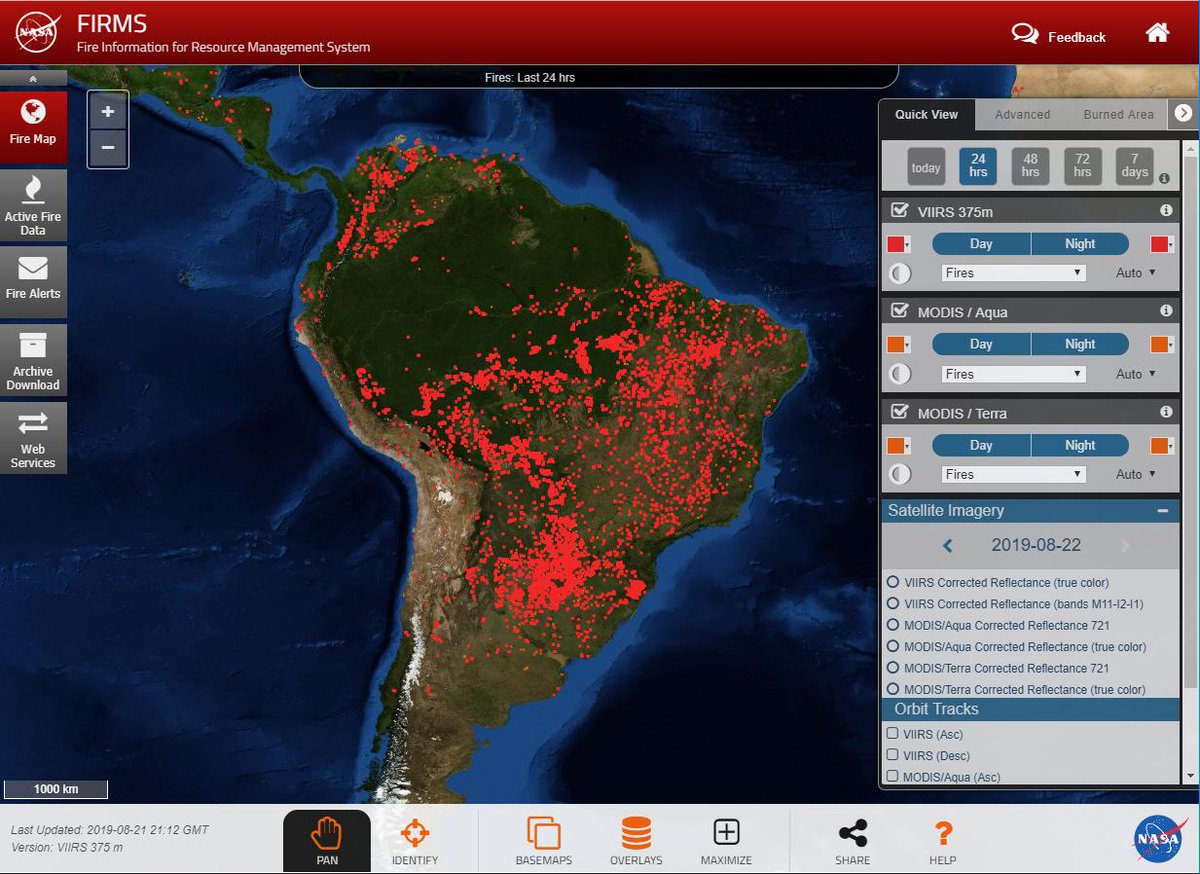Screen dimensions: 1200x874
Task: Select the 48 hrs time range
Action: pyautogui.click(x=1030, y=166)
